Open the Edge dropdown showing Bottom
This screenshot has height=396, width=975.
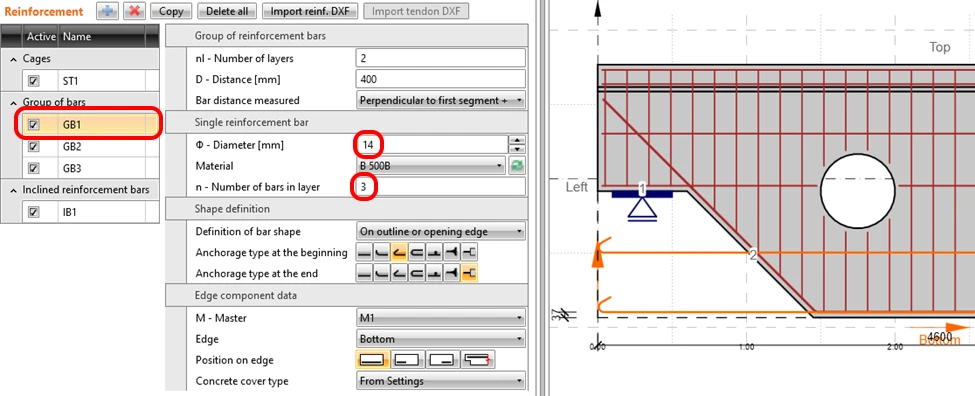pyautogui.click(x=441, y=339)
